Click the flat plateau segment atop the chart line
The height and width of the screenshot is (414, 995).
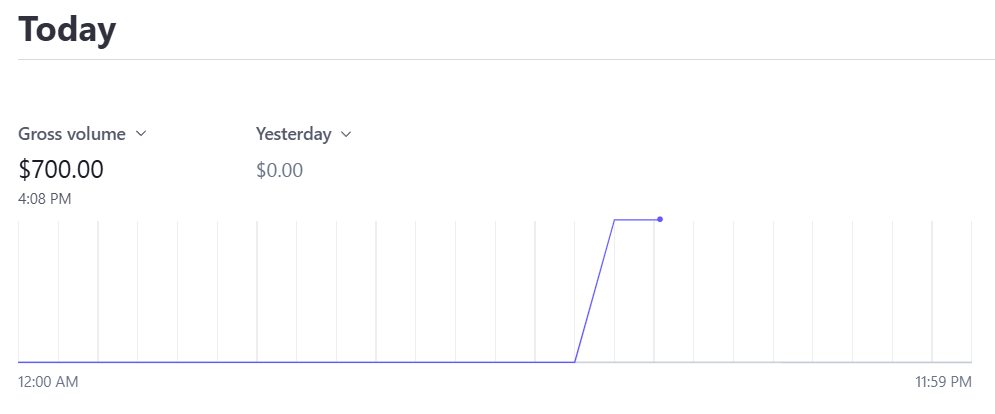coord(636,219)
